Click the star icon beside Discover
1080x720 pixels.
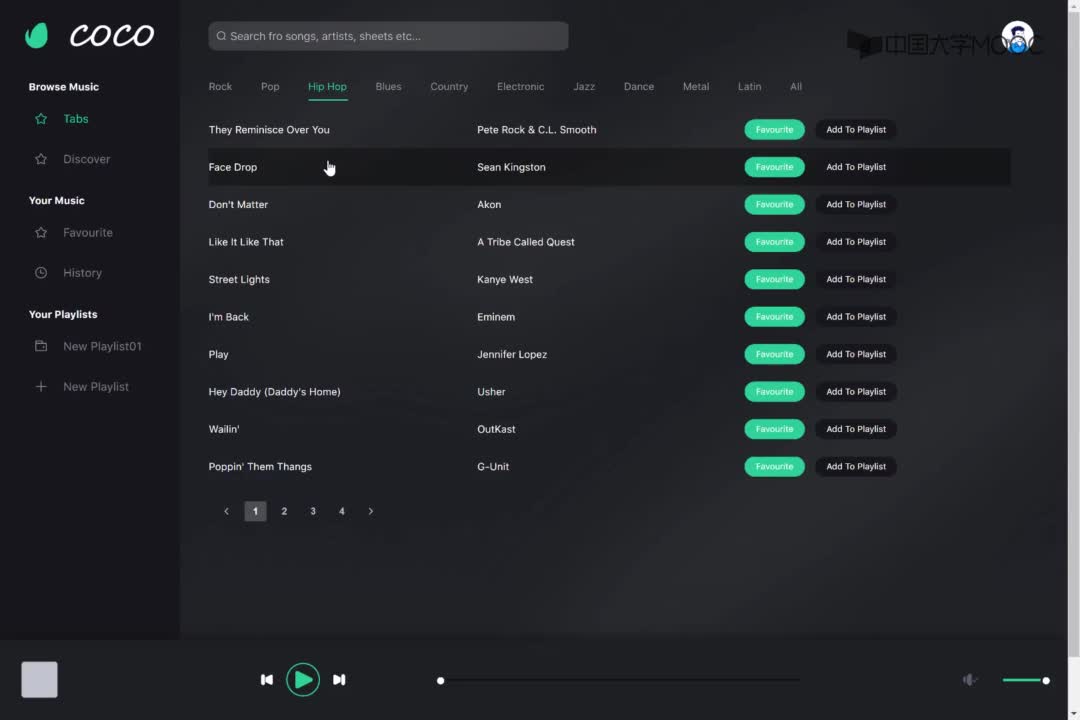coord(41,159)
